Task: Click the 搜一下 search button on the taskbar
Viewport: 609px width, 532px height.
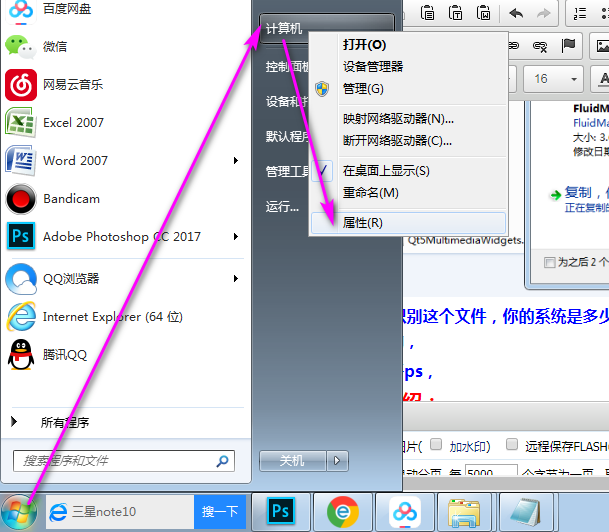Action: click(220, 512)
